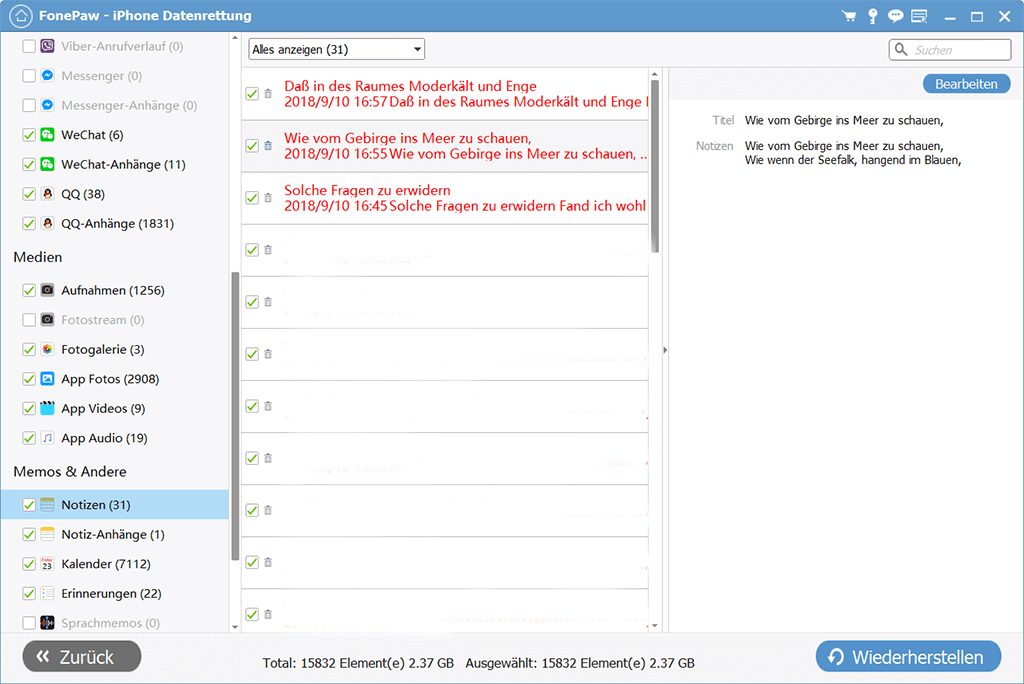The image size is (1024, 684).
Task: Uncheck the QQ-Anhänge (1831) checkbox
Action: pos(29,223)
